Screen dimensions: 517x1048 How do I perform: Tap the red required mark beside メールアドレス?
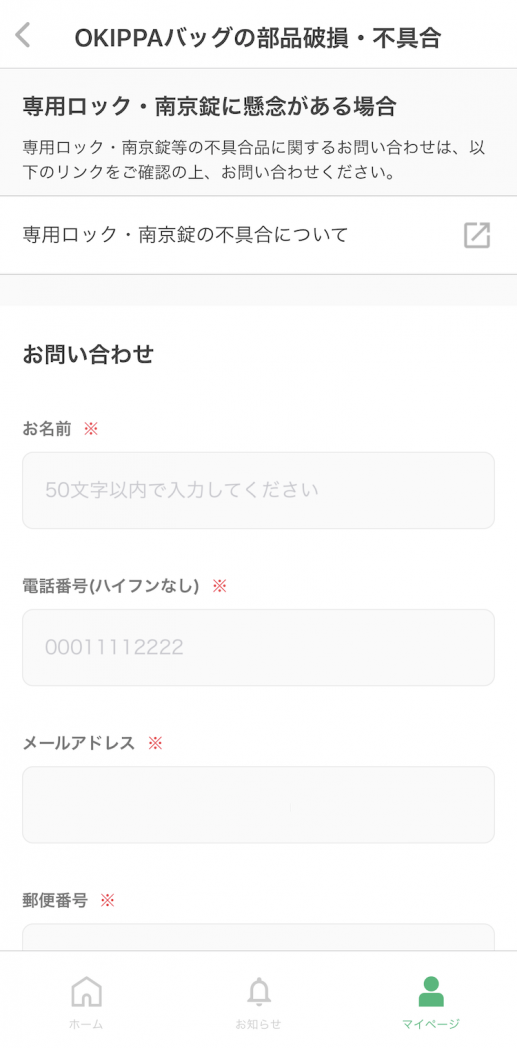(x=155, y=743)
